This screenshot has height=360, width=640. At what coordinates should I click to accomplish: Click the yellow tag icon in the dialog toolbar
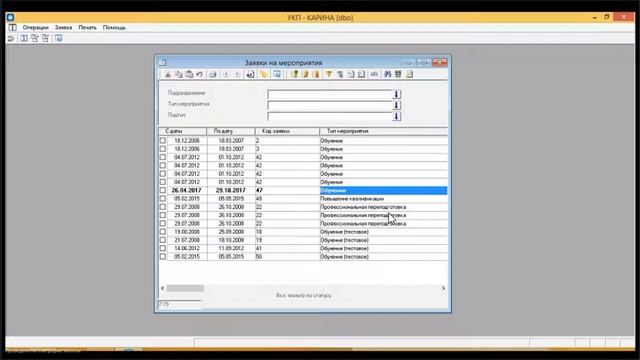[264, 74]
